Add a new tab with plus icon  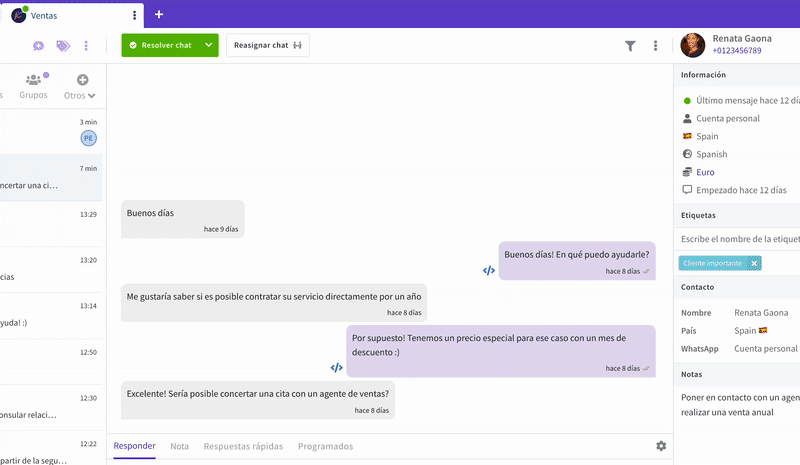[x=159, y=14]
